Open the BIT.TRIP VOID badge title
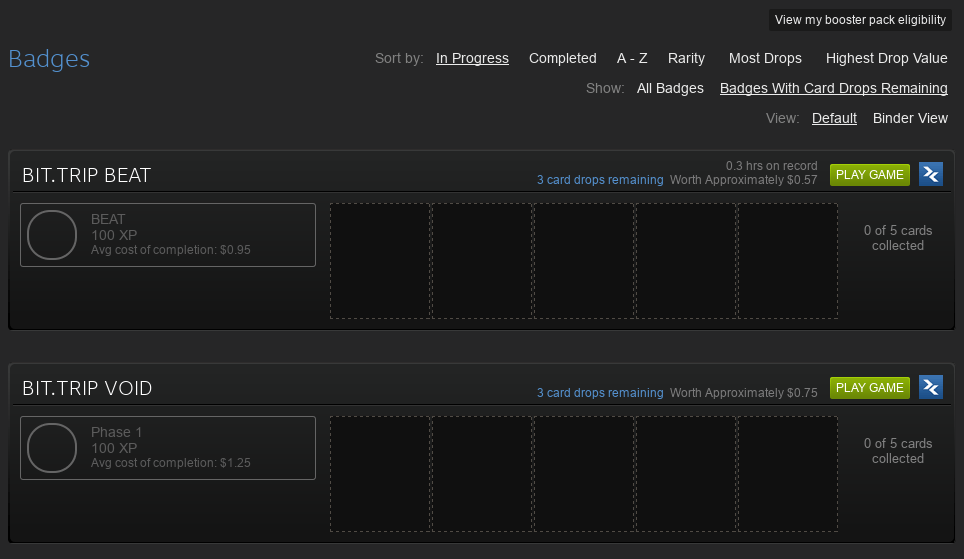The height and width of the screenshot is (559, 964). coord(87,388)
